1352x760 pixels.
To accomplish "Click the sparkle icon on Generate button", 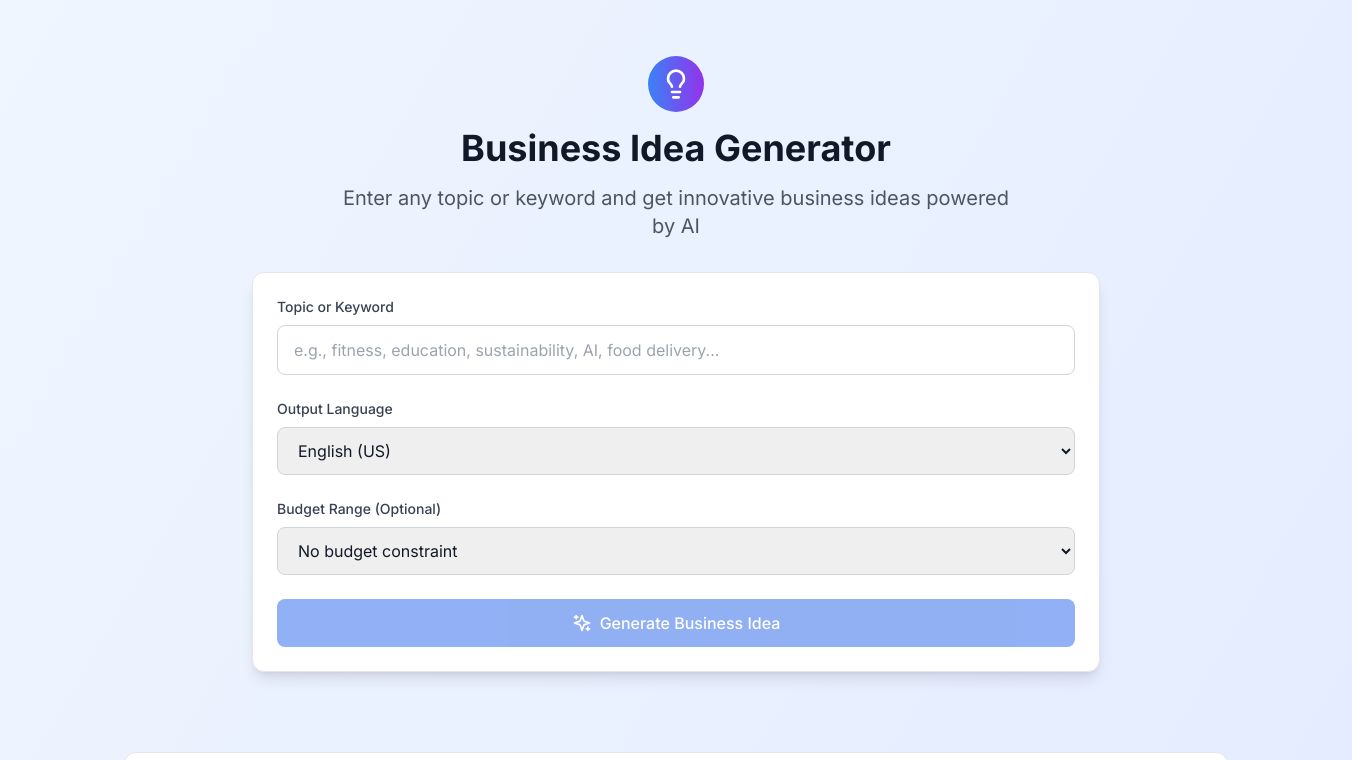I will 582,623.
